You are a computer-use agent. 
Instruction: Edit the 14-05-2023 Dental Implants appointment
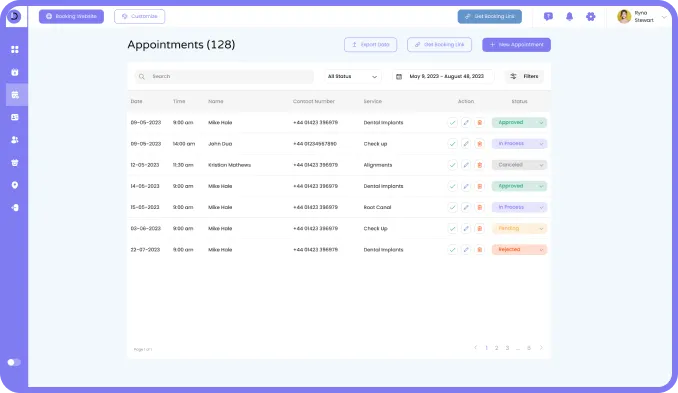(x=466, y=186)
